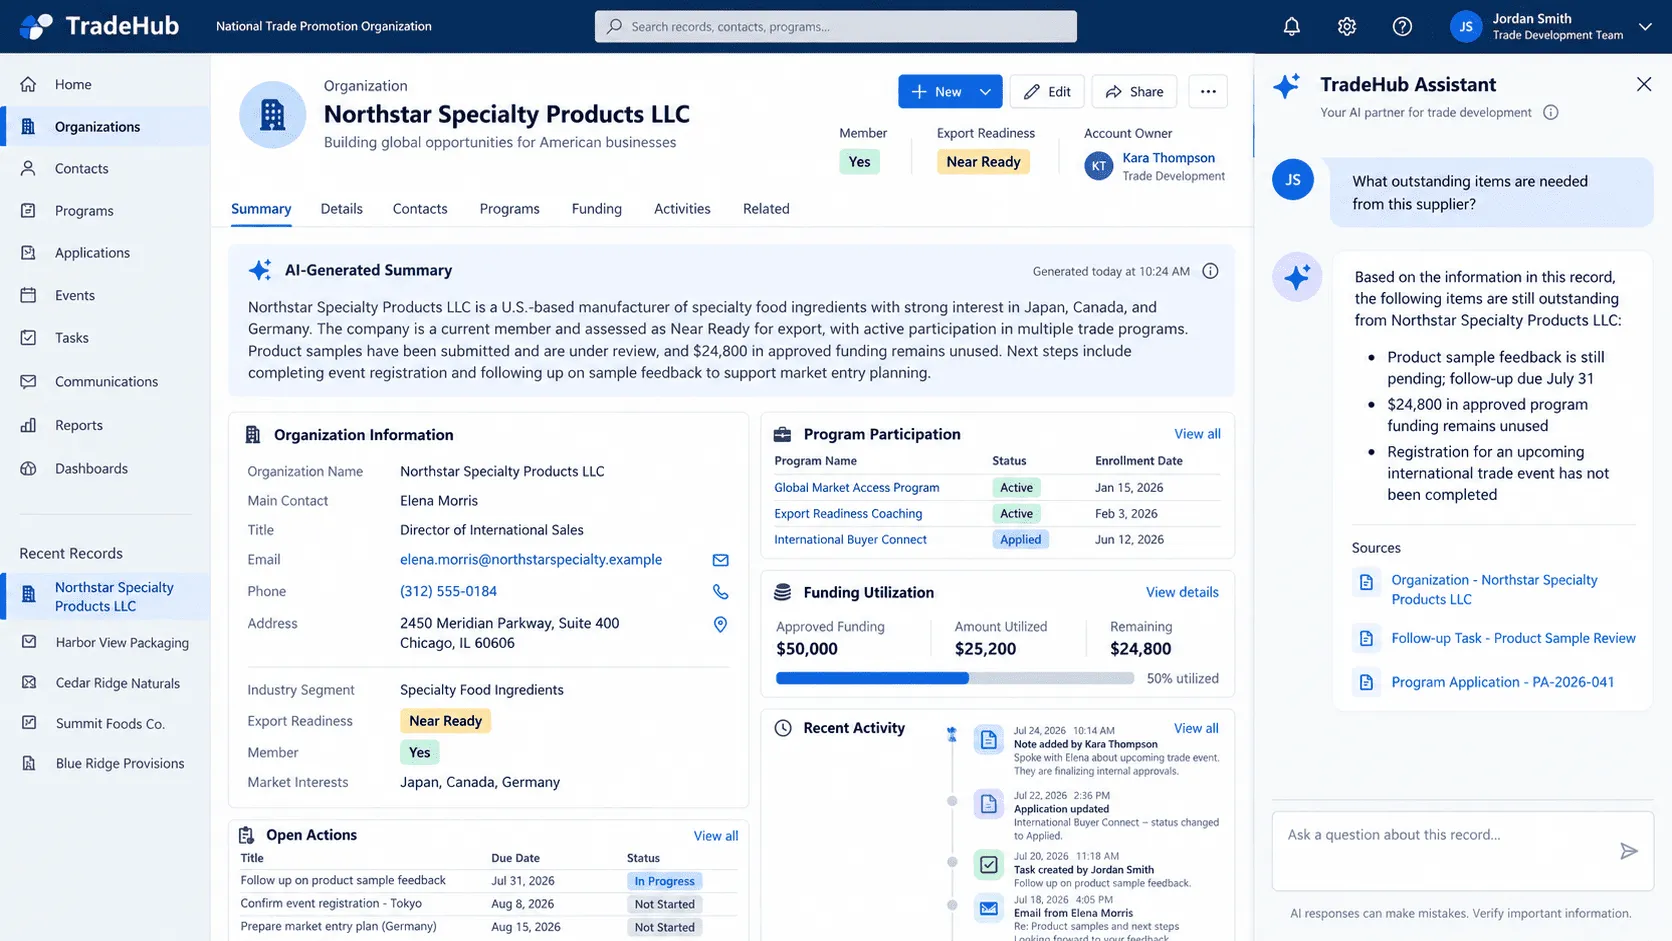The width and height of the screenshot is (1672, 941).
Task: Open Communications in the sidebar
Action: click(x=105, y=381)
